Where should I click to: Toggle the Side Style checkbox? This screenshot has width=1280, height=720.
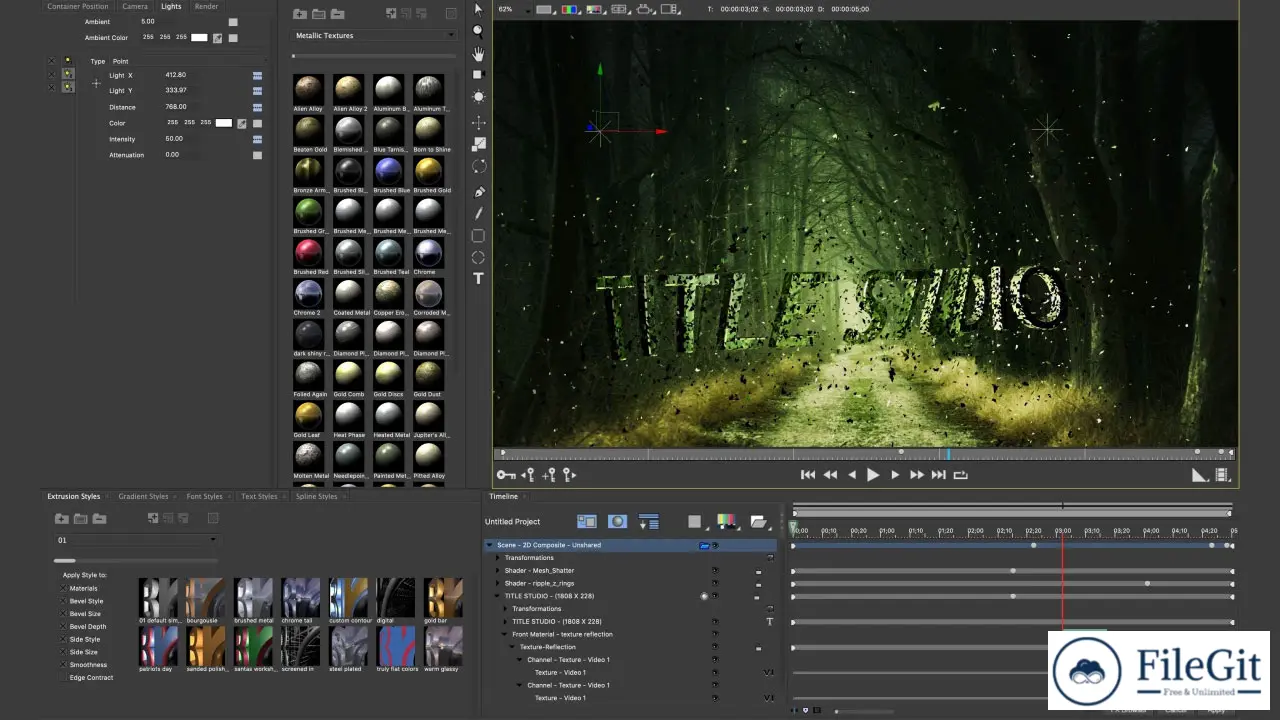coord(65,639)
